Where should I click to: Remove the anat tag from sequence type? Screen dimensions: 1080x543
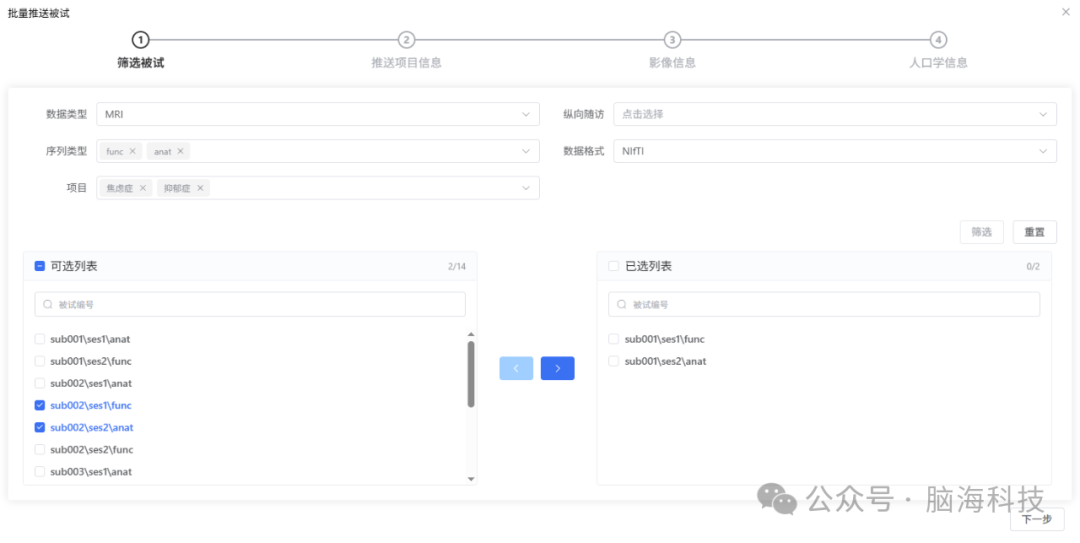click(180, 152)
